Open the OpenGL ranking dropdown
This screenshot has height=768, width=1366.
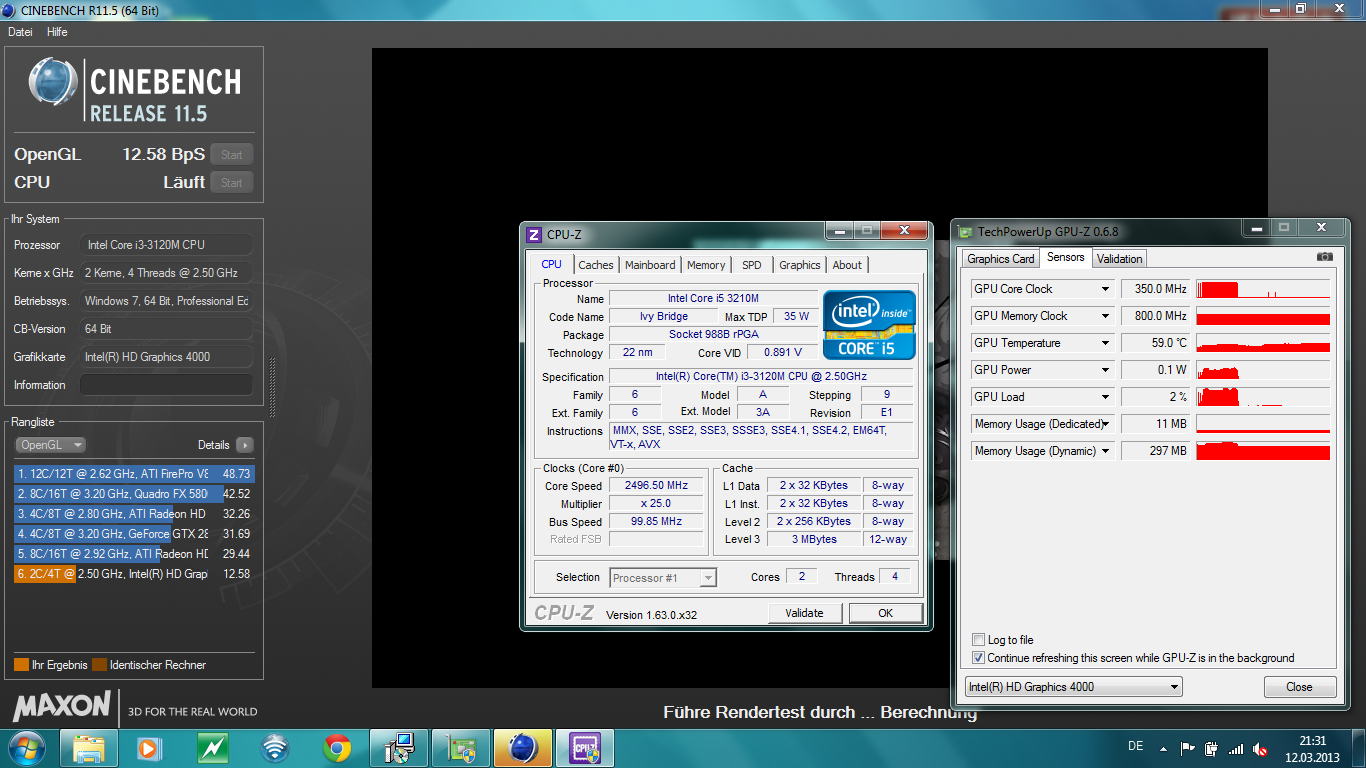(51, 445)
